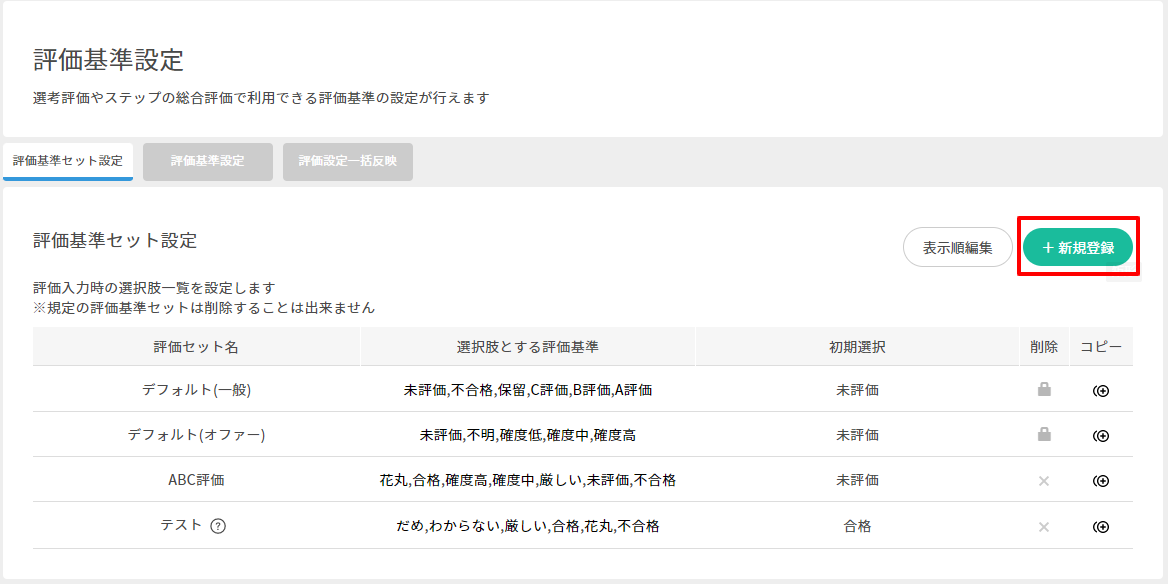1168x584 pixels.
Task: Open help tooltip next to テスト
Action: click(x=218, y=526)
